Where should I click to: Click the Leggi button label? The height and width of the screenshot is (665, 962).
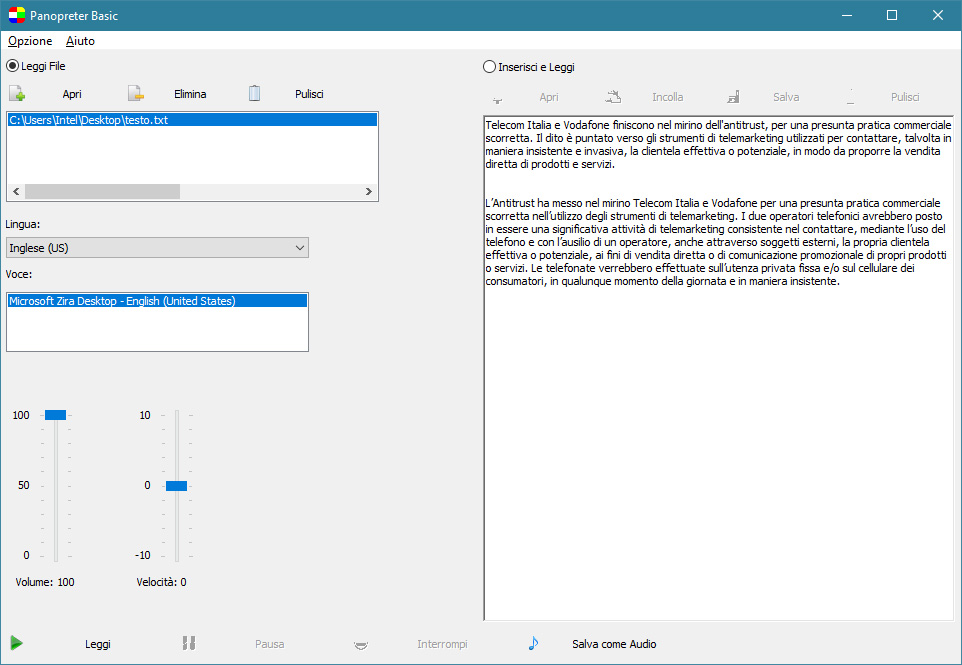(x=98, y=644)
